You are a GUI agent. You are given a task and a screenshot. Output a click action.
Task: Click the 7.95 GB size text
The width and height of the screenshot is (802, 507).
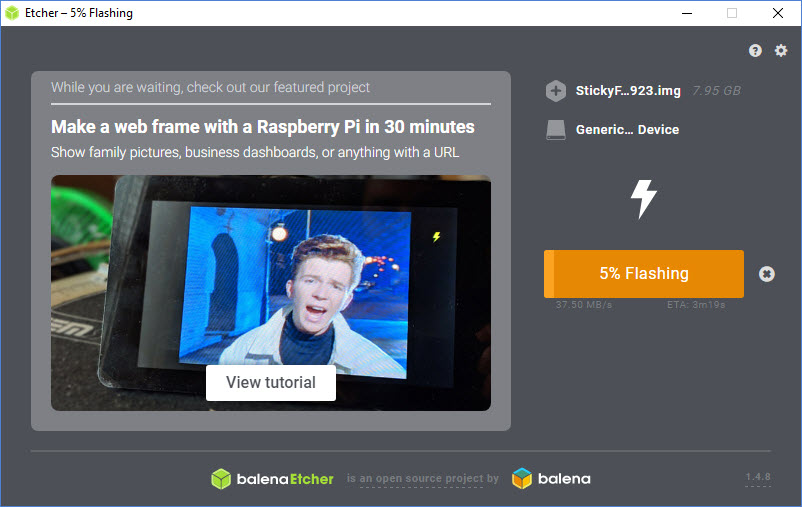[716, 91]
